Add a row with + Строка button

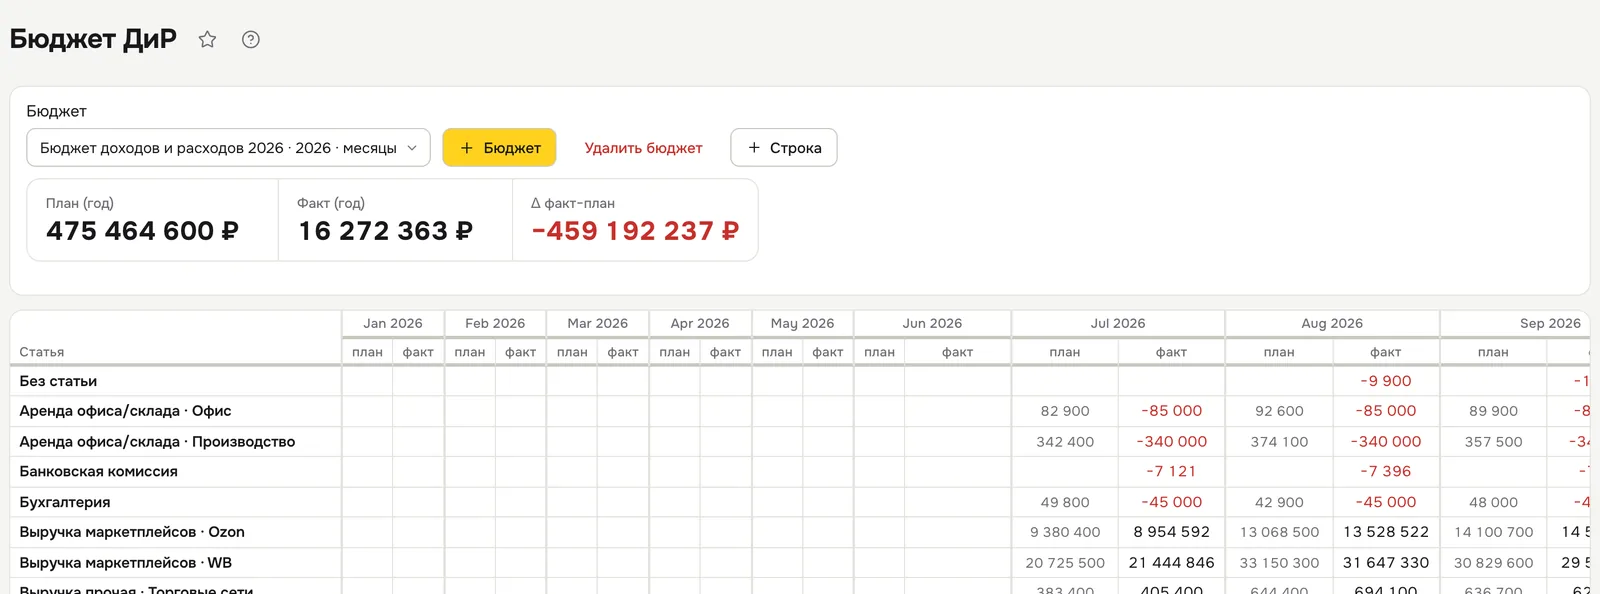(x=784, y=148)
